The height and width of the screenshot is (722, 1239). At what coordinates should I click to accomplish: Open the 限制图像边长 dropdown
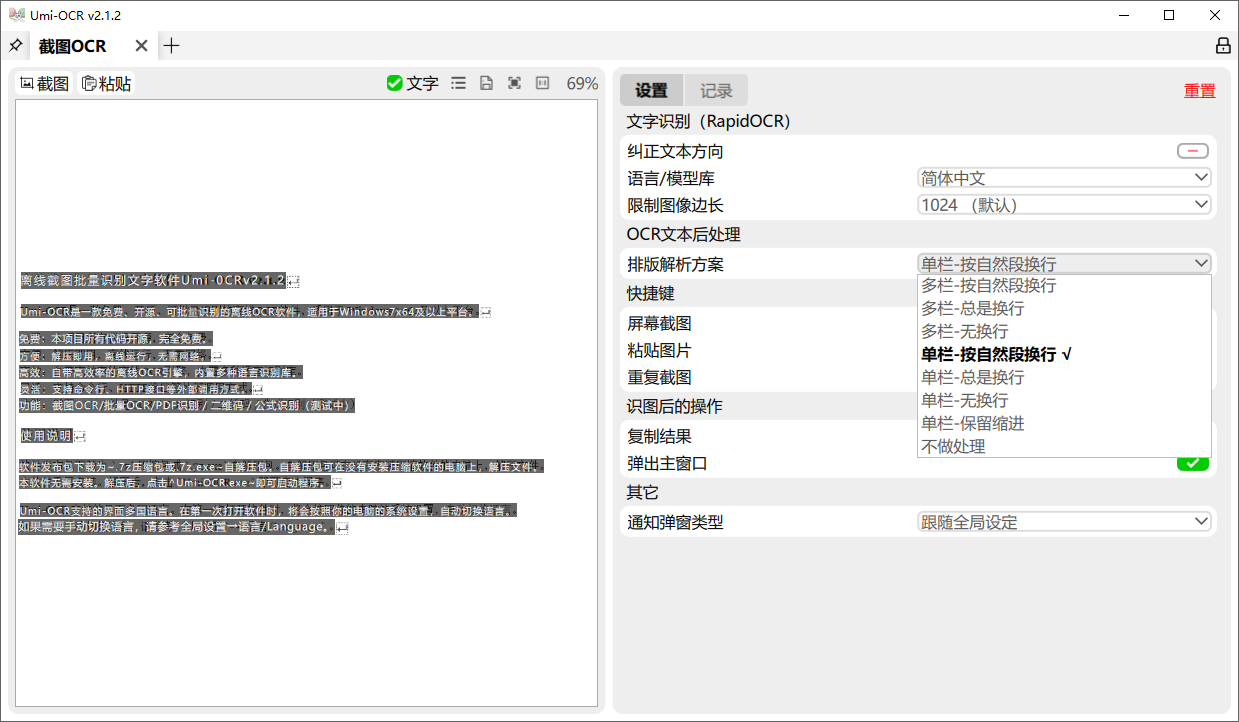[x=1064, y=205]
